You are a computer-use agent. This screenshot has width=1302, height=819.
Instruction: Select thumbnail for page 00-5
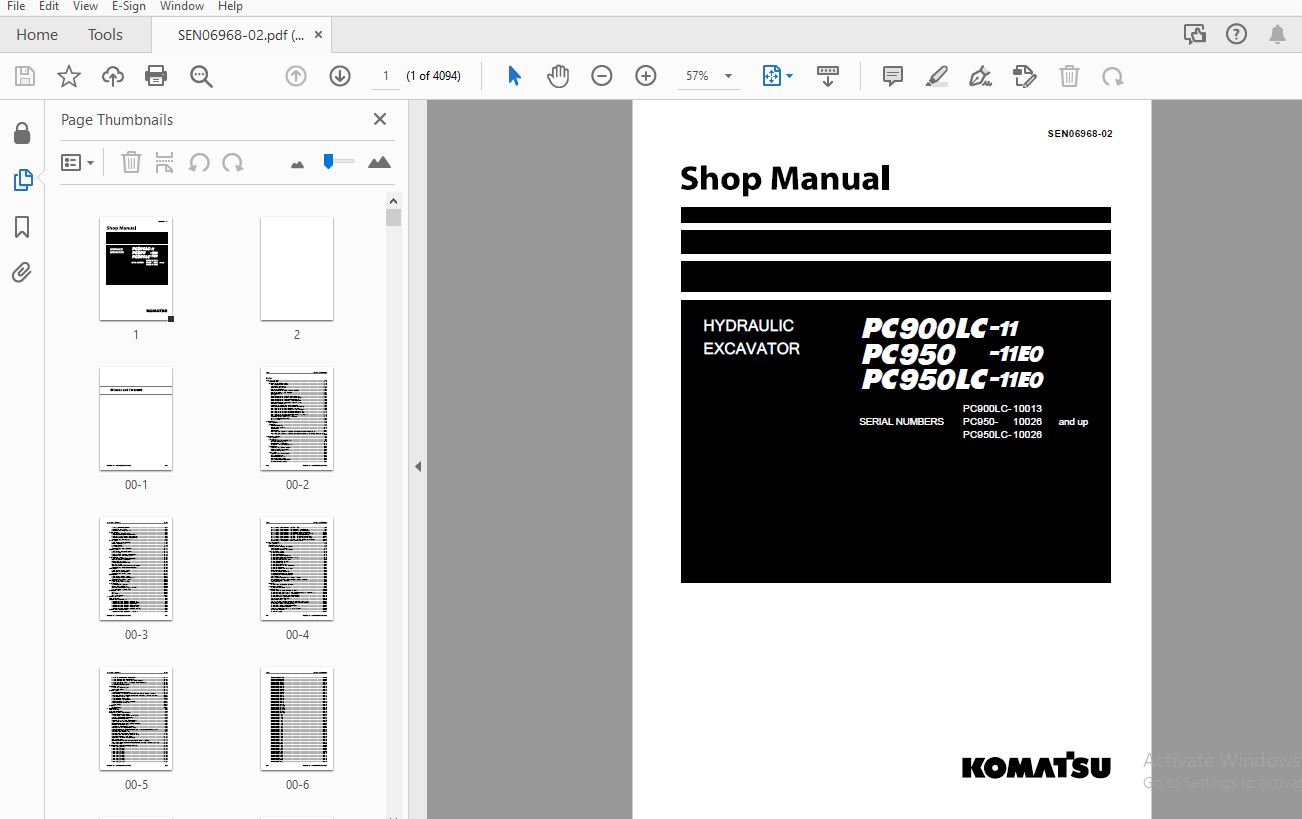136,719
